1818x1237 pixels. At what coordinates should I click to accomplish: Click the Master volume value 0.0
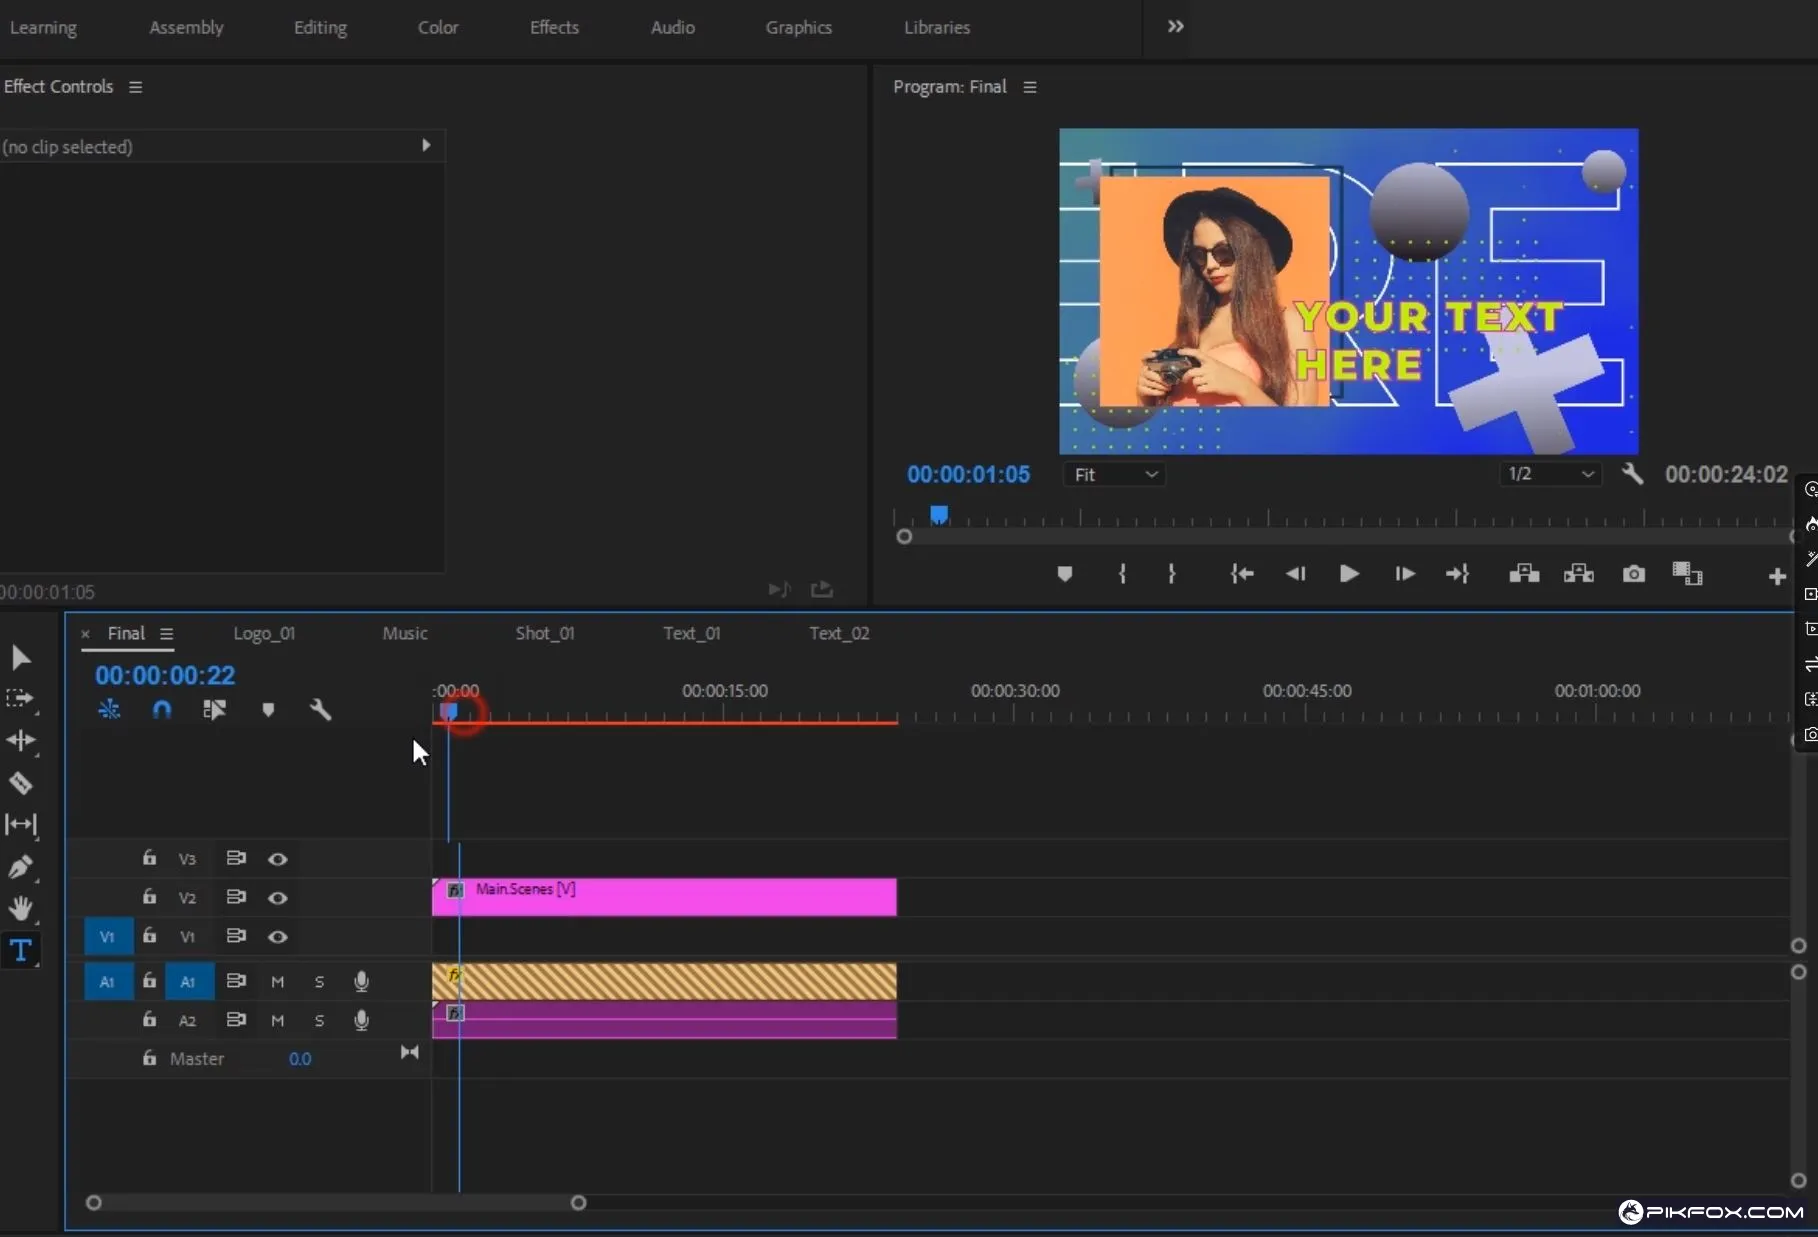(300, 1059)
